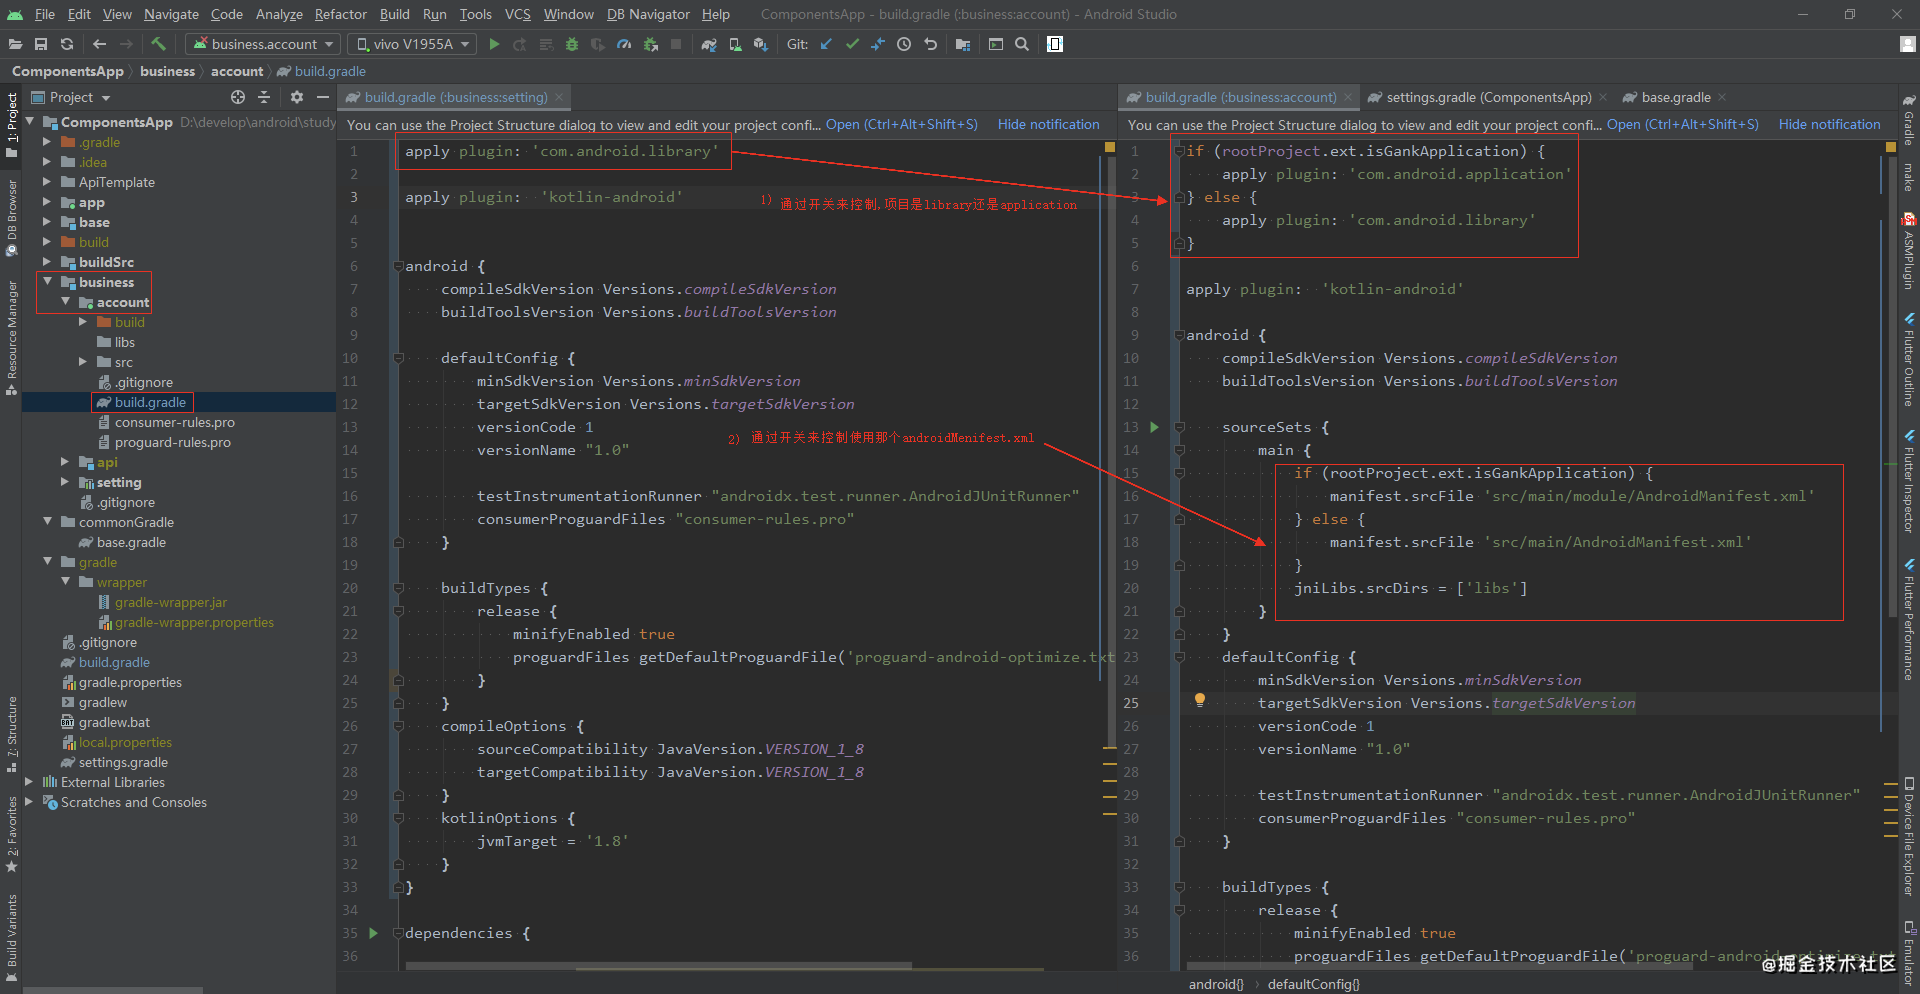
Task: Click the Debug bug icon
Action: pyautogui.click(x=572, y=44)
